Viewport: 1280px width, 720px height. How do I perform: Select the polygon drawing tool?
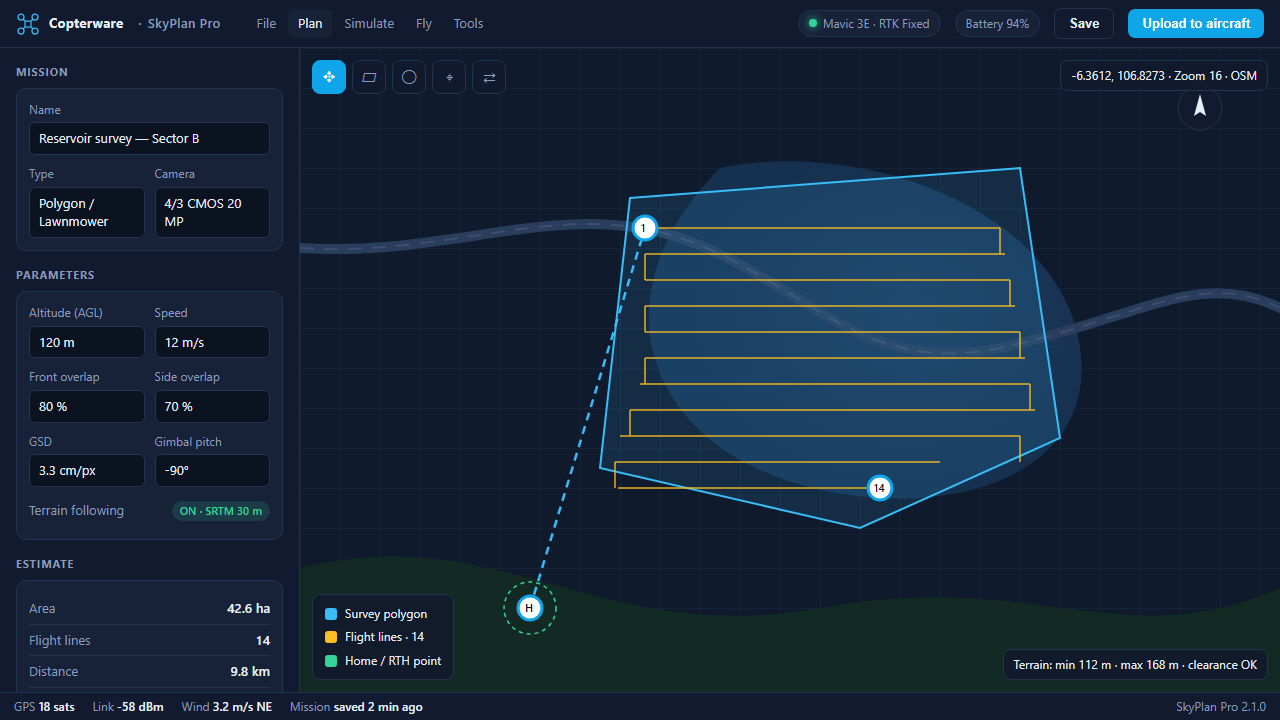click(x=369, y=77)
